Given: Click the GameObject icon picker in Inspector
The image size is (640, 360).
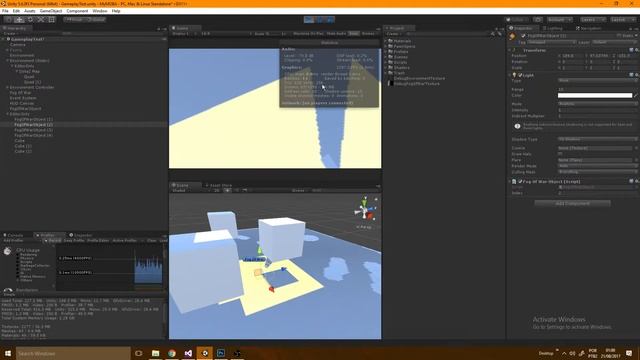Looking at the screenshot, I should click(x=513, y=37).
